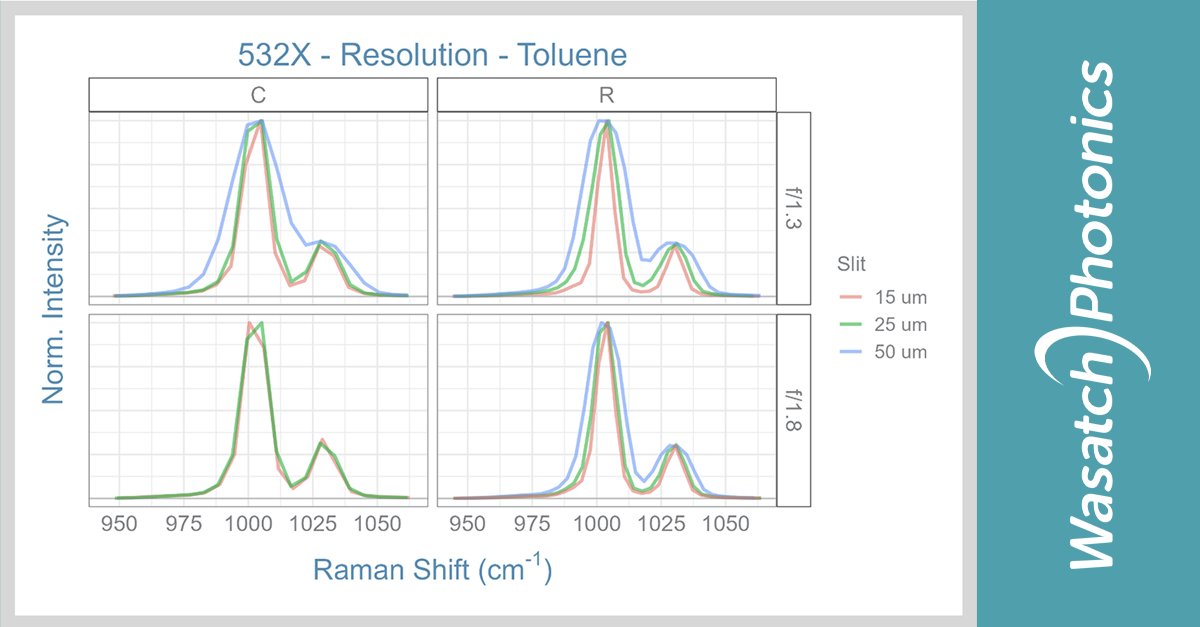Click the '1050' tick under the R panel
The height and width of the screenshot is (627, 1200).
coord(723,524)
